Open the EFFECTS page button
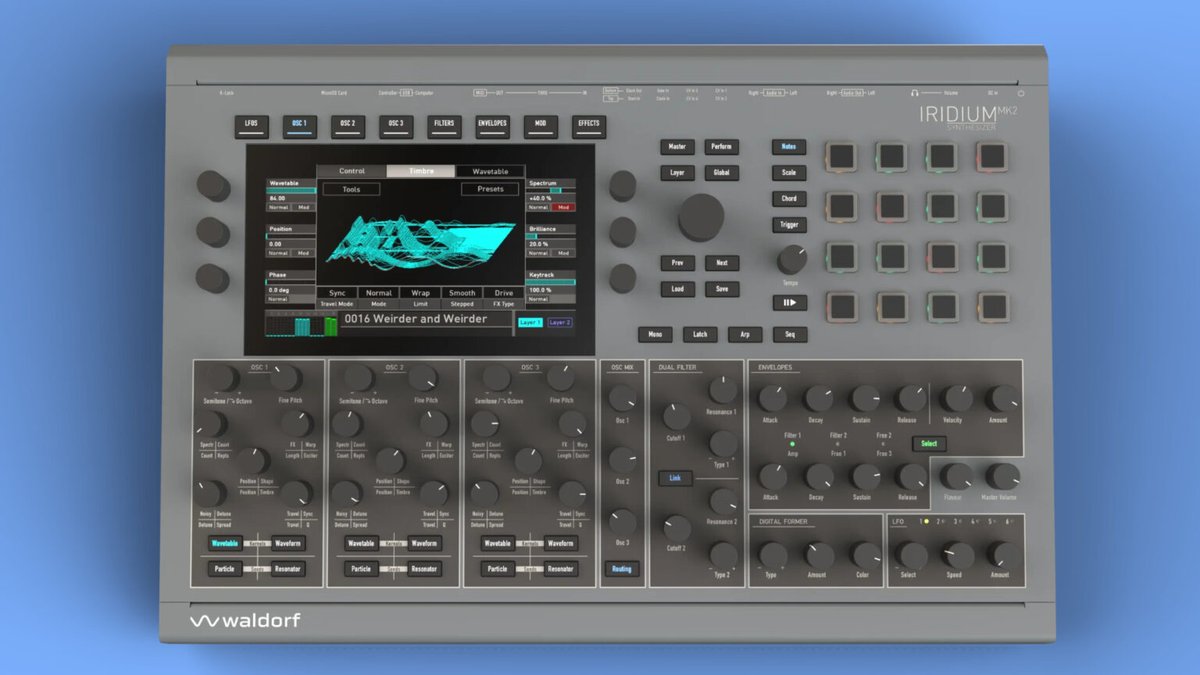Viewport: 1200px width, 675px height. pyautogui.click(x=589, y=125)
